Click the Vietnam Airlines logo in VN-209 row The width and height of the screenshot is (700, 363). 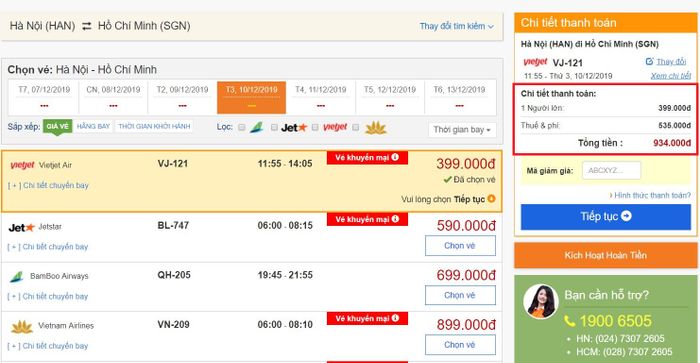[21, 327]
